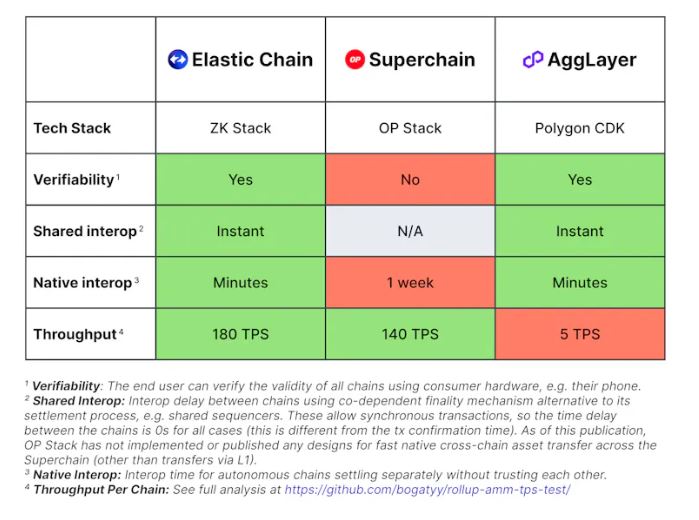Viewport: 699px width, 520px height.
Task: Click the "Verifiability" row label
Action: click(x=74, y=180)
